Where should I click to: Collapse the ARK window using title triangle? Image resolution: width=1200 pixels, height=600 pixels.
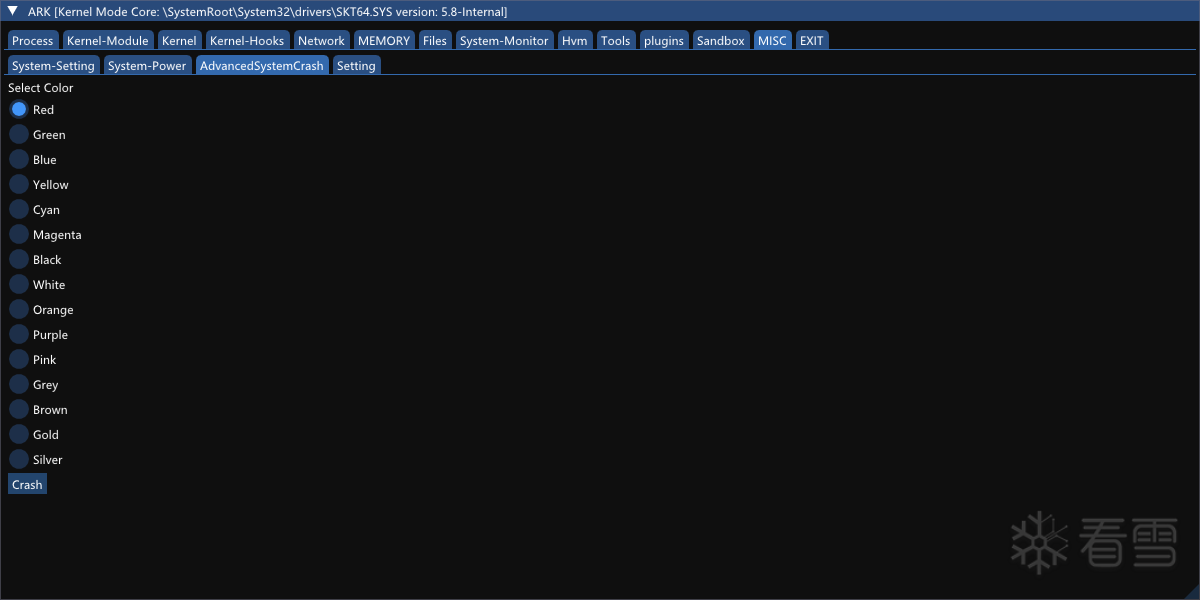pyautogui.click(x=13, y=11)
